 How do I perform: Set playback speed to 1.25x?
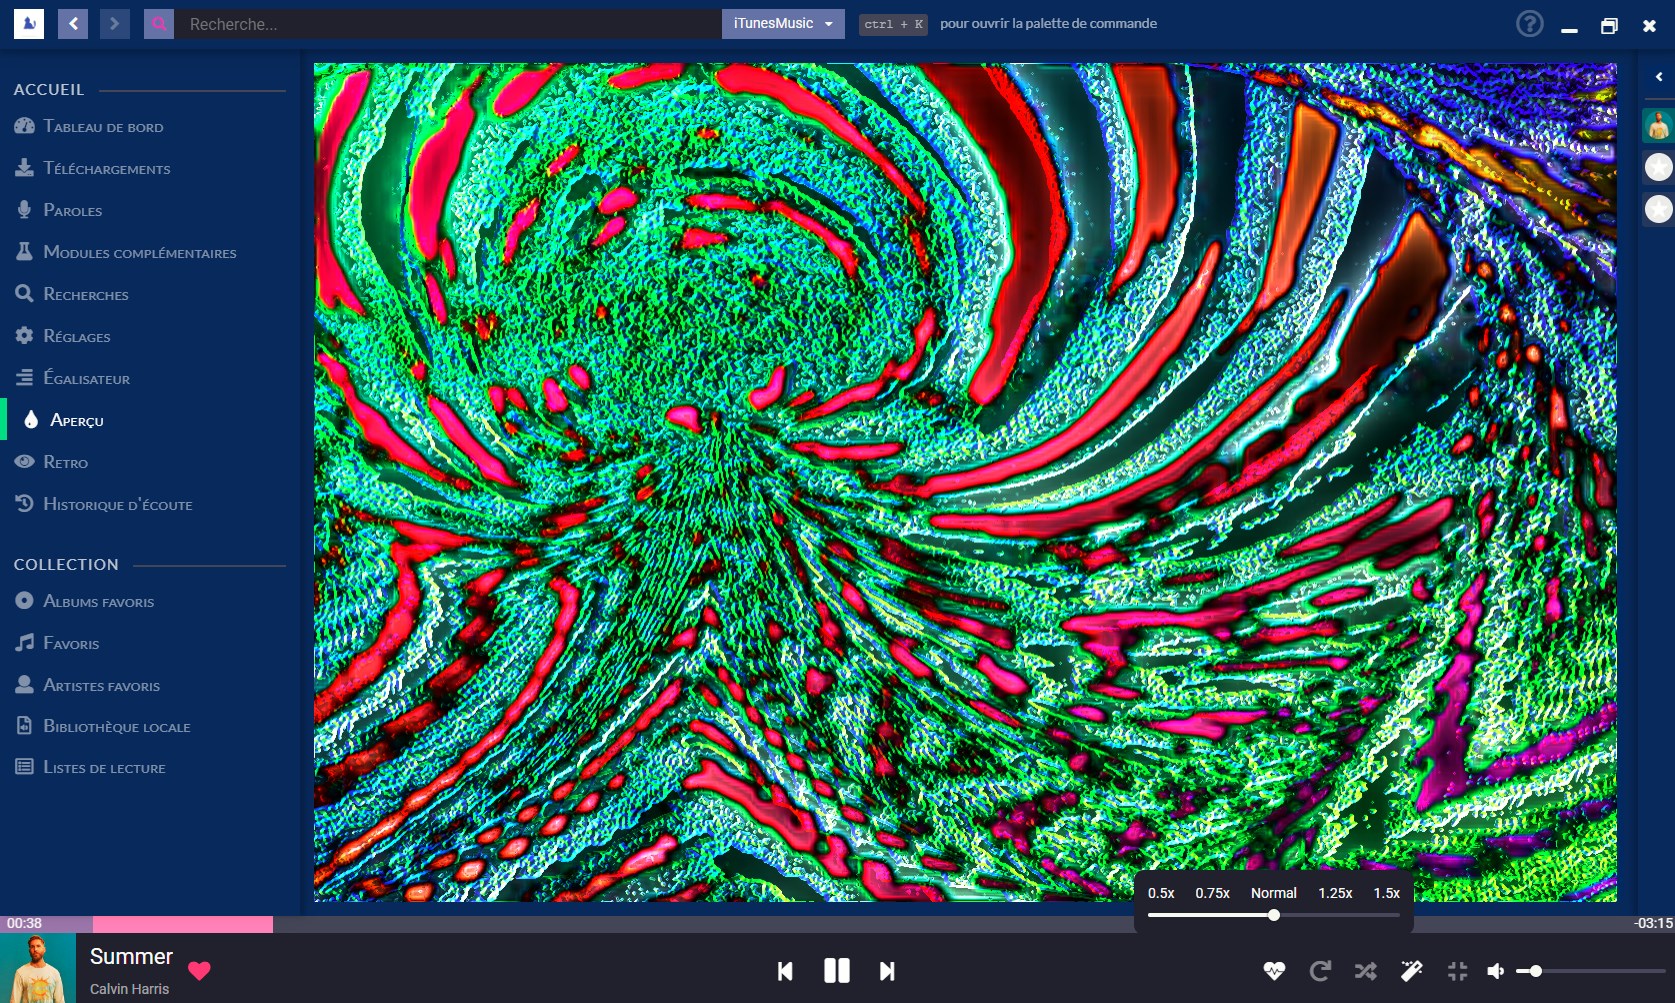click(x=1335, y=893)
